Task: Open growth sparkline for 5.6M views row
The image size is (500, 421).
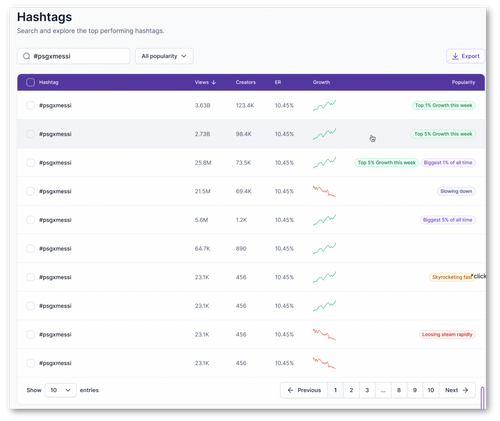Action: [324, 220]
